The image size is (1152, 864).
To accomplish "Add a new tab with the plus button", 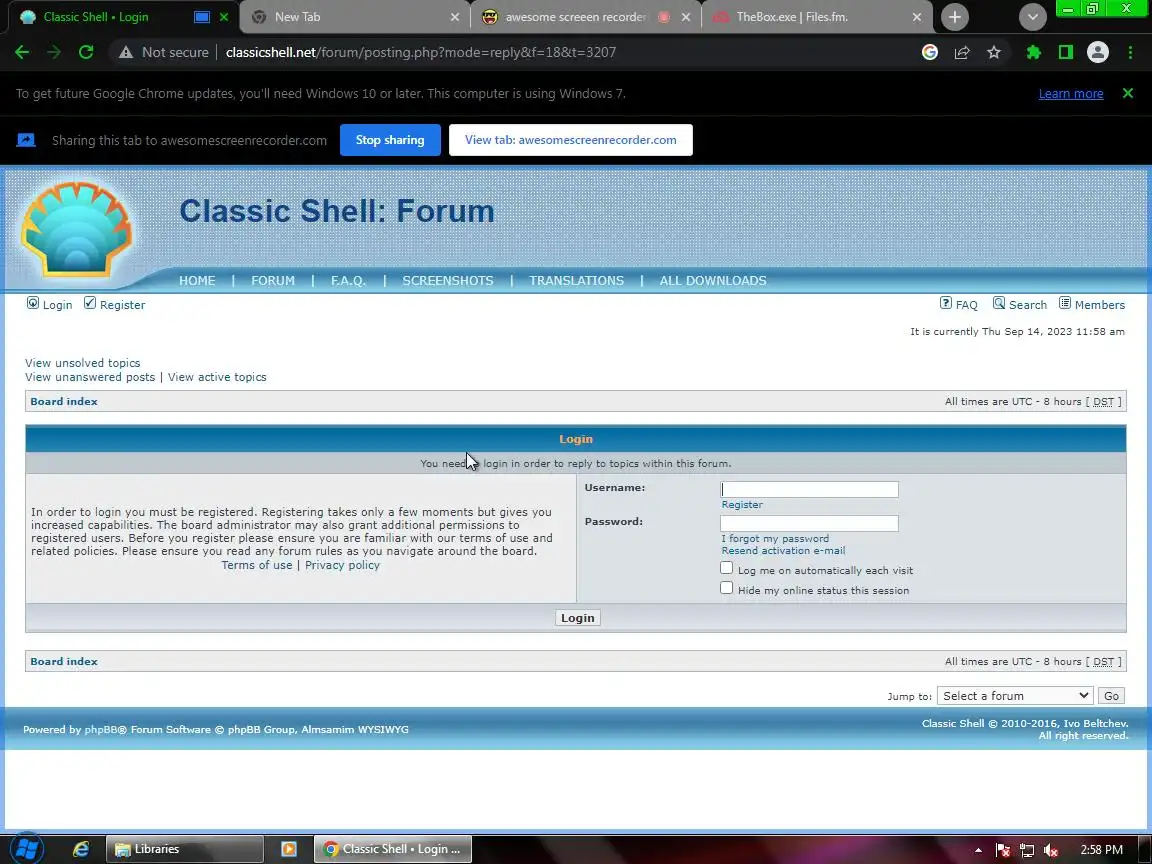I will point(954,17).
